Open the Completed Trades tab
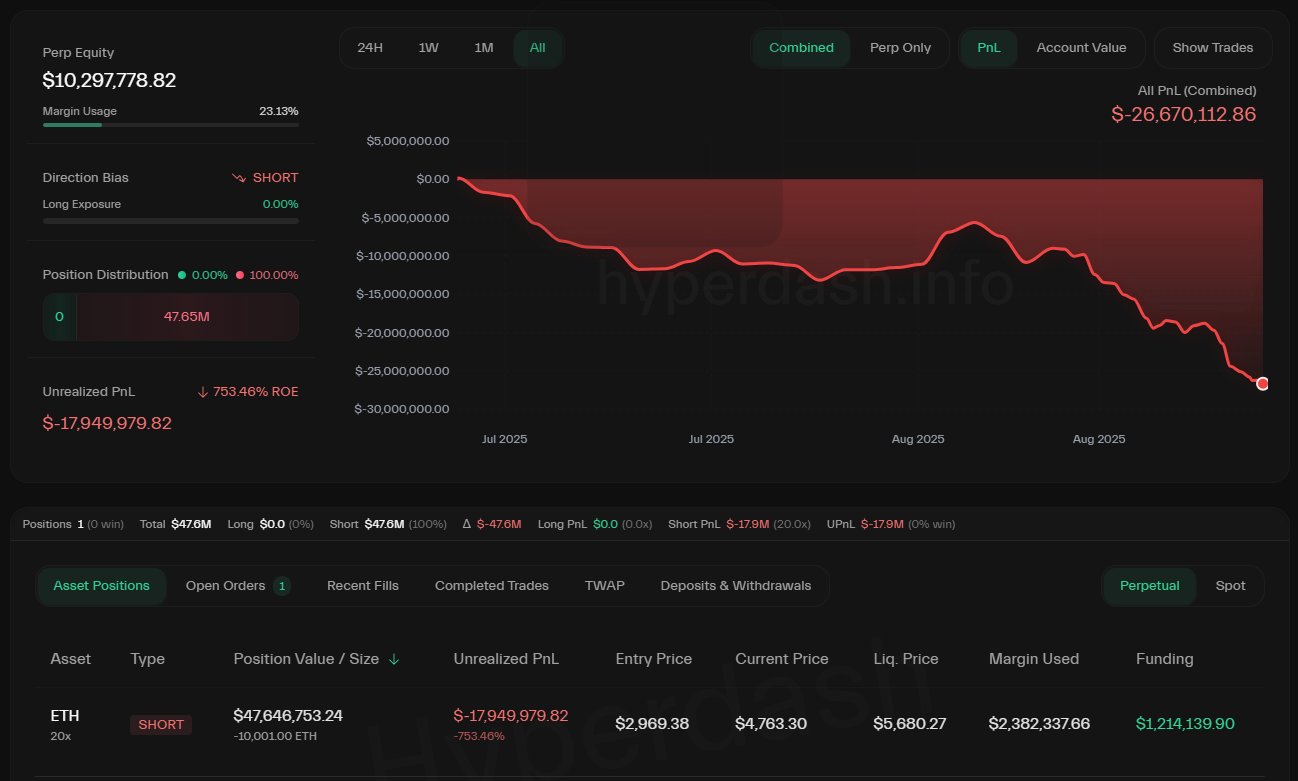Screen dimensions: 1298x781 point(492,586)
